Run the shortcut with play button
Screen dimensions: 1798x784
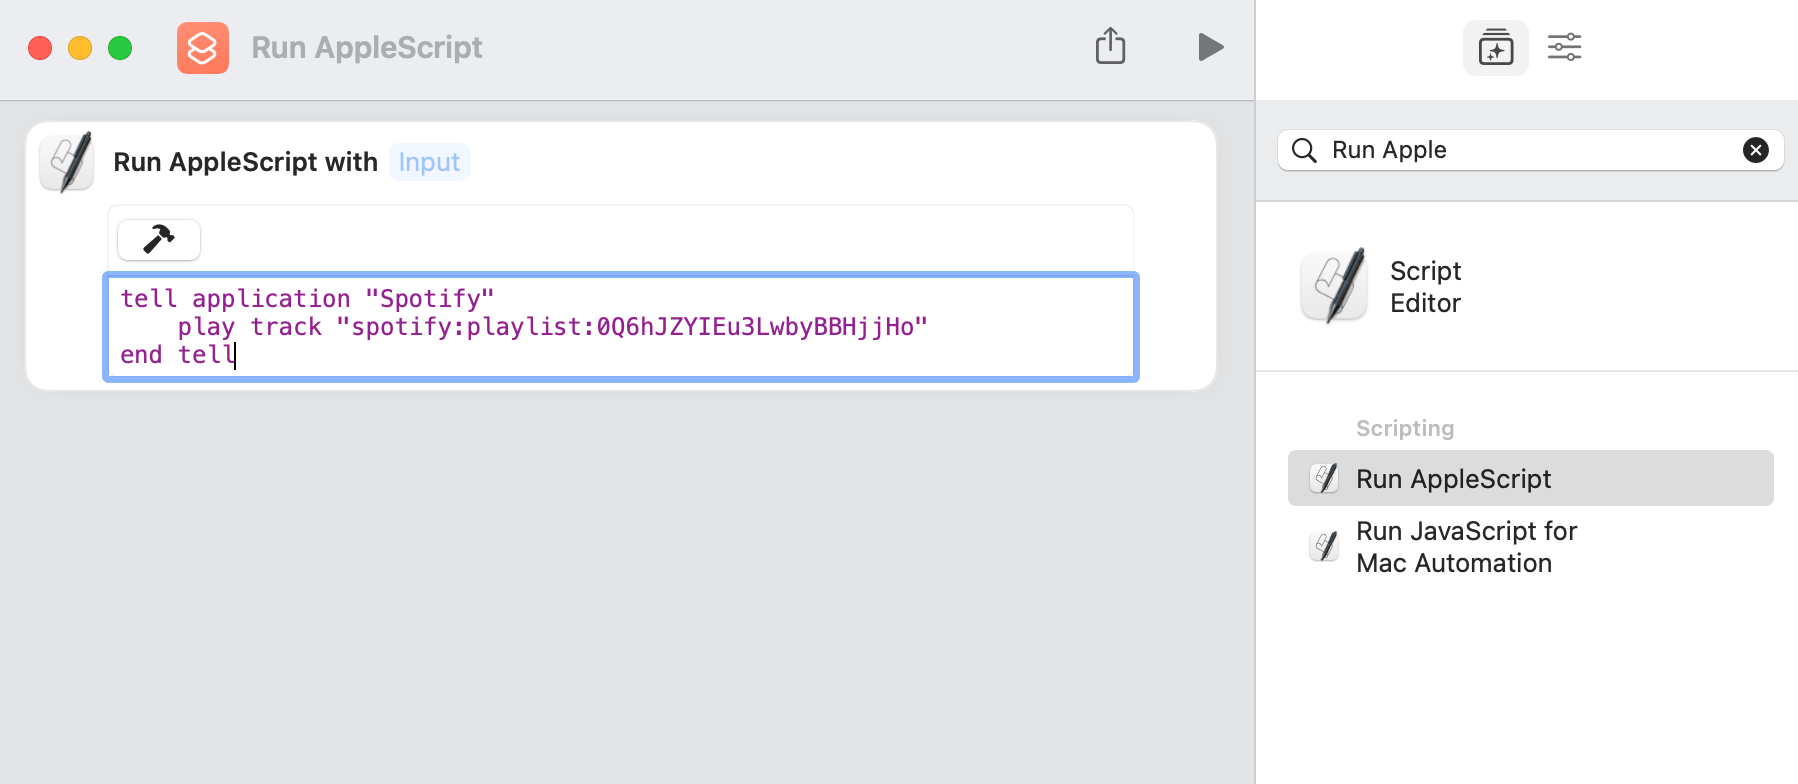1210,47
